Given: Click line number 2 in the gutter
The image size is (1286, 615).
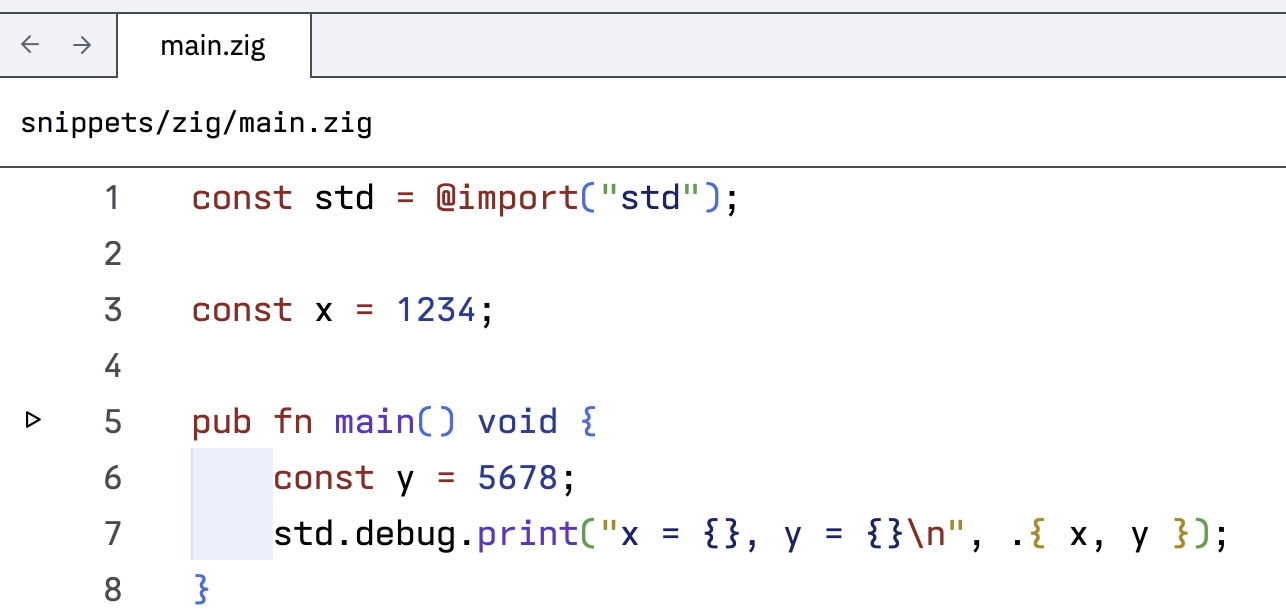Looking at the screenshot, I should tap(112, 254).
